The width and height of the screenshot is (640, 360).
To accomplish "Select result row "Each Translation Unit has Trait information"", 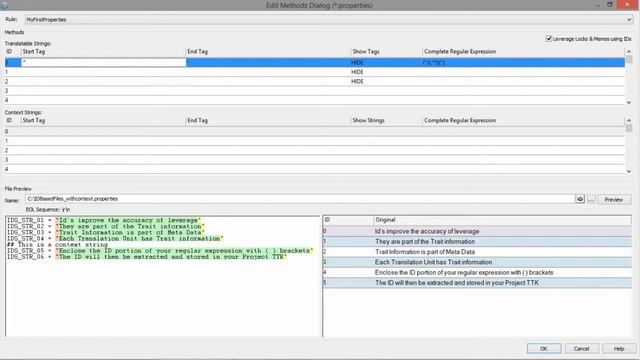I will [x=477, y=262].
